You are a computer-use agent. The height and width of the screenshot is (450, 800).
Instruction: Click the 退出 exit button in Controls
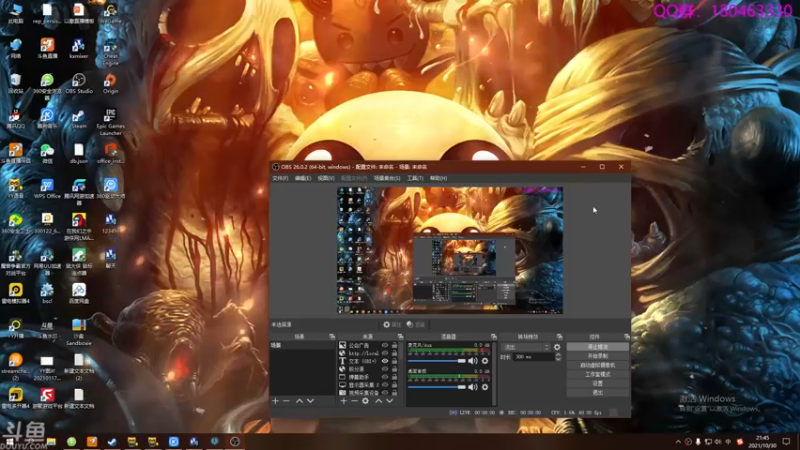coord(597,393)
